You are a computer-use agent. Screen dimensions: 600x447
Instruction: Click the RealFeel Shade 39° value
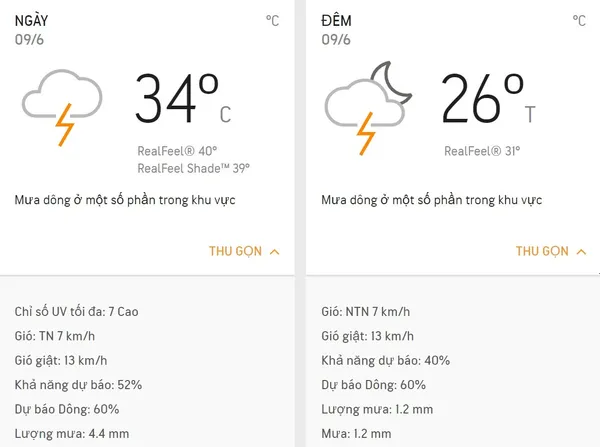[194, 168]
